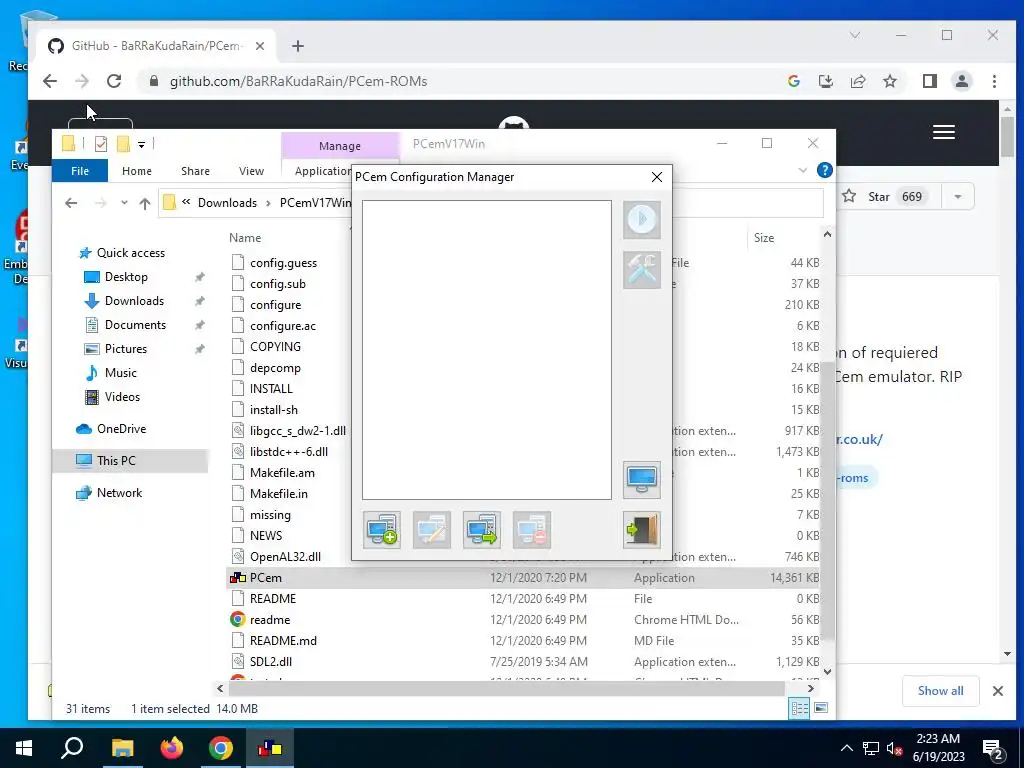
Task: Sort files by Size column header
Action: [x=764, y=238]
